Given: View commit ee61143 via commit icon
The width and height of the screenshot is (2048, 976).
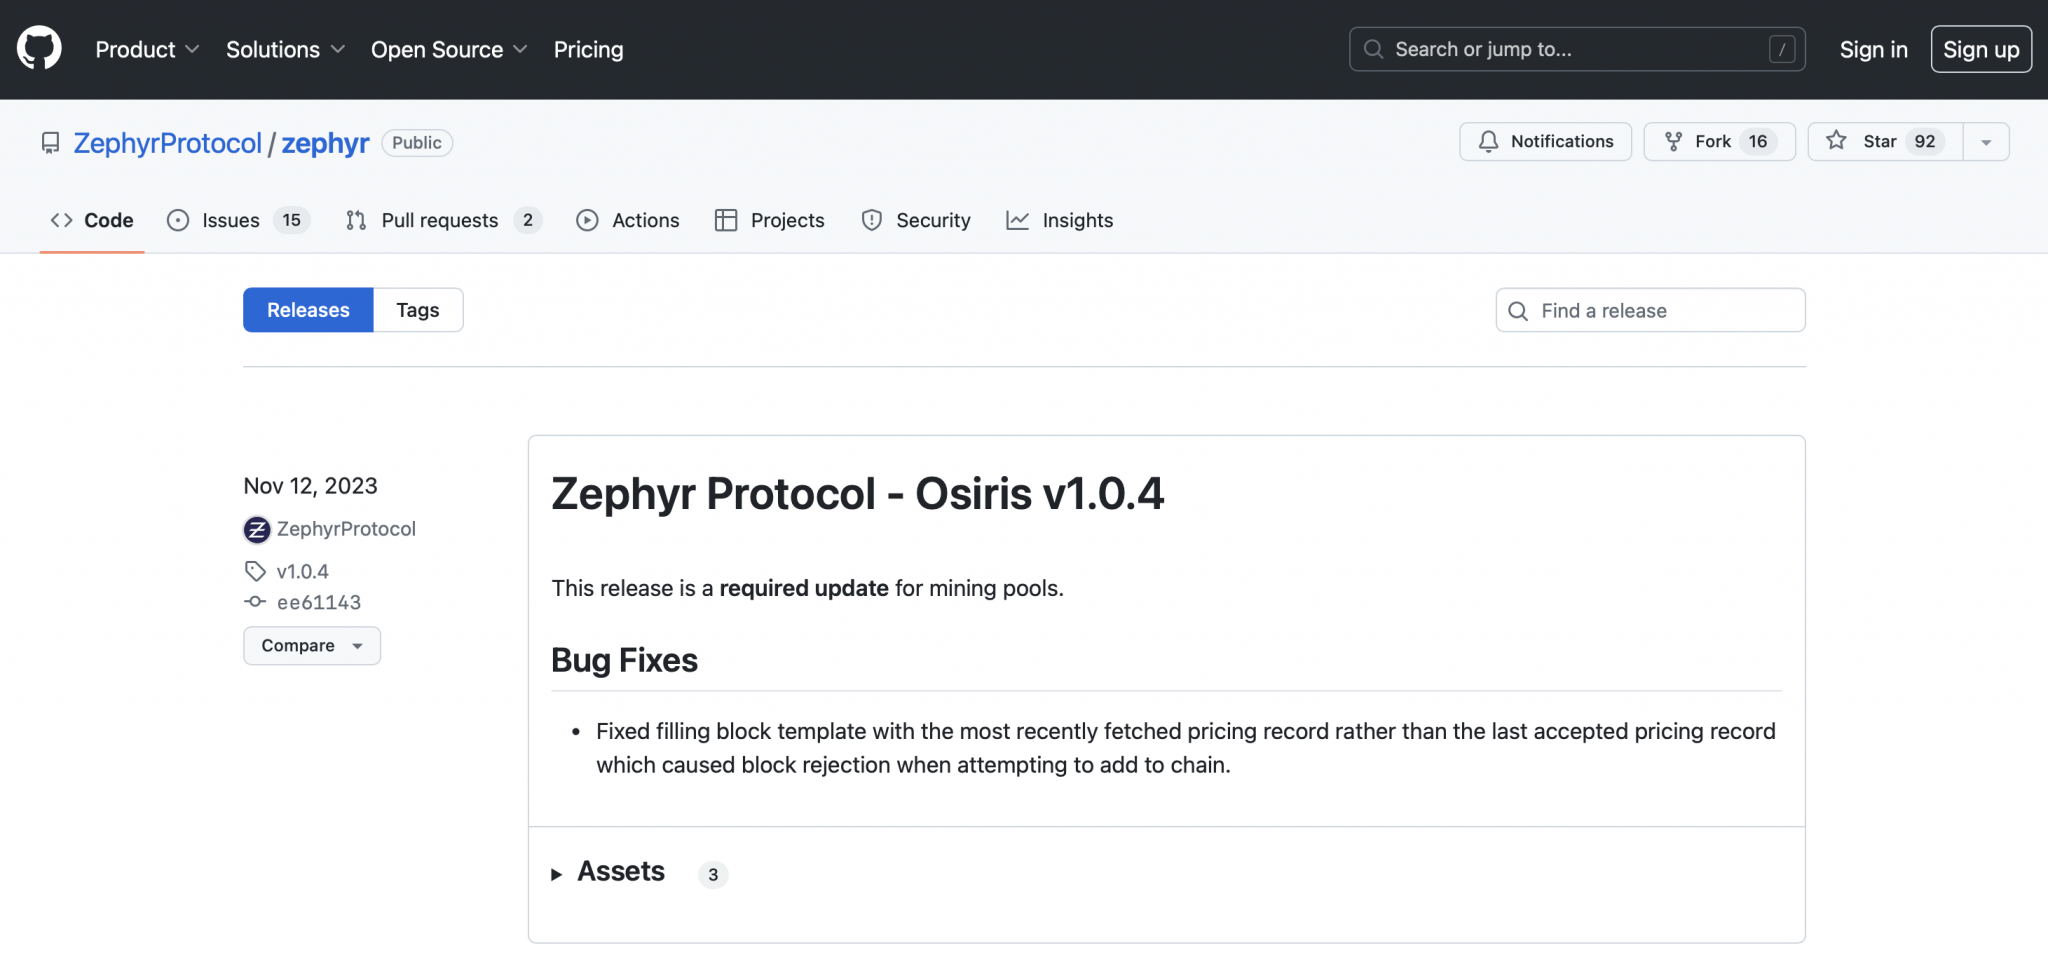Looking at the screenshot, I should click(x=254, y=601).
